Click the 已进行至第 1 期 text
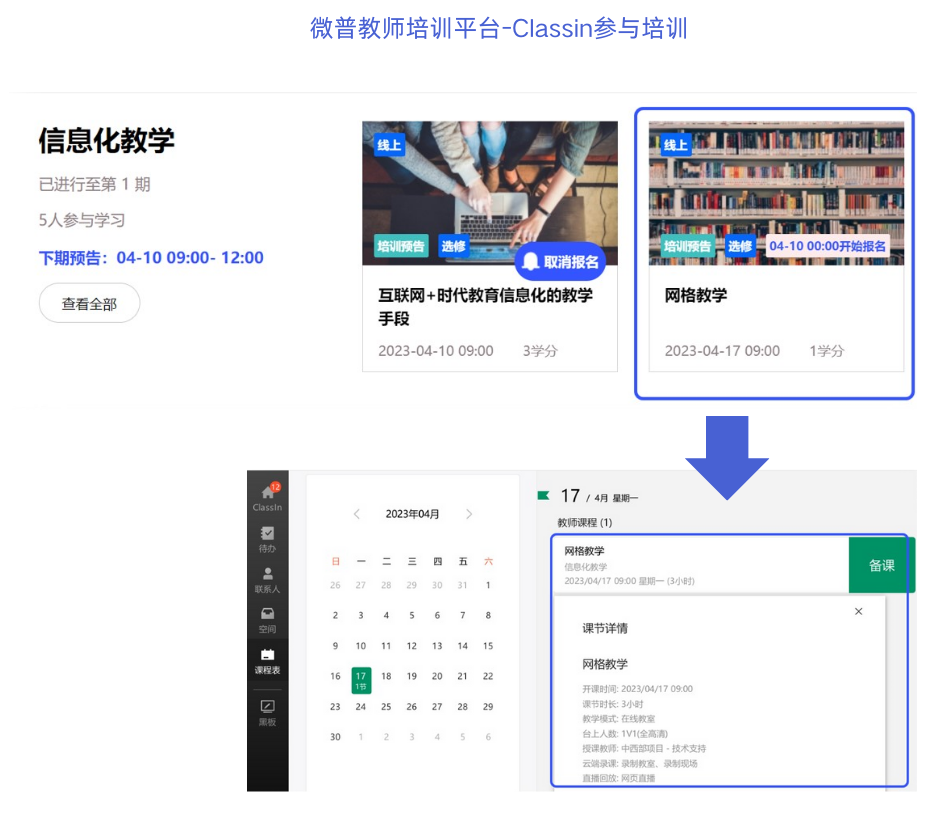The width and height of the screenshot is (950, 820). pyautogui.click(x=95, y=184)
